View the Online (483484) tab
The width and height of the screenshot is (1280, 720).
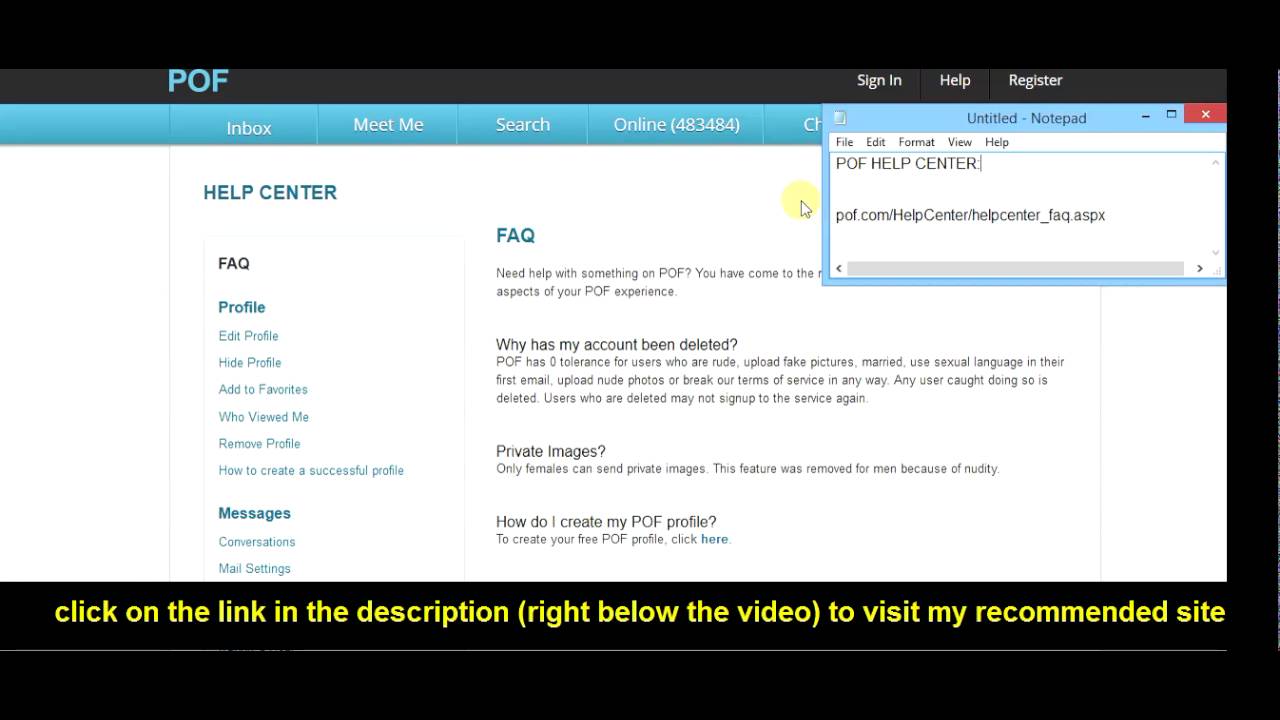pyautogui.click(x=677, y=125)
